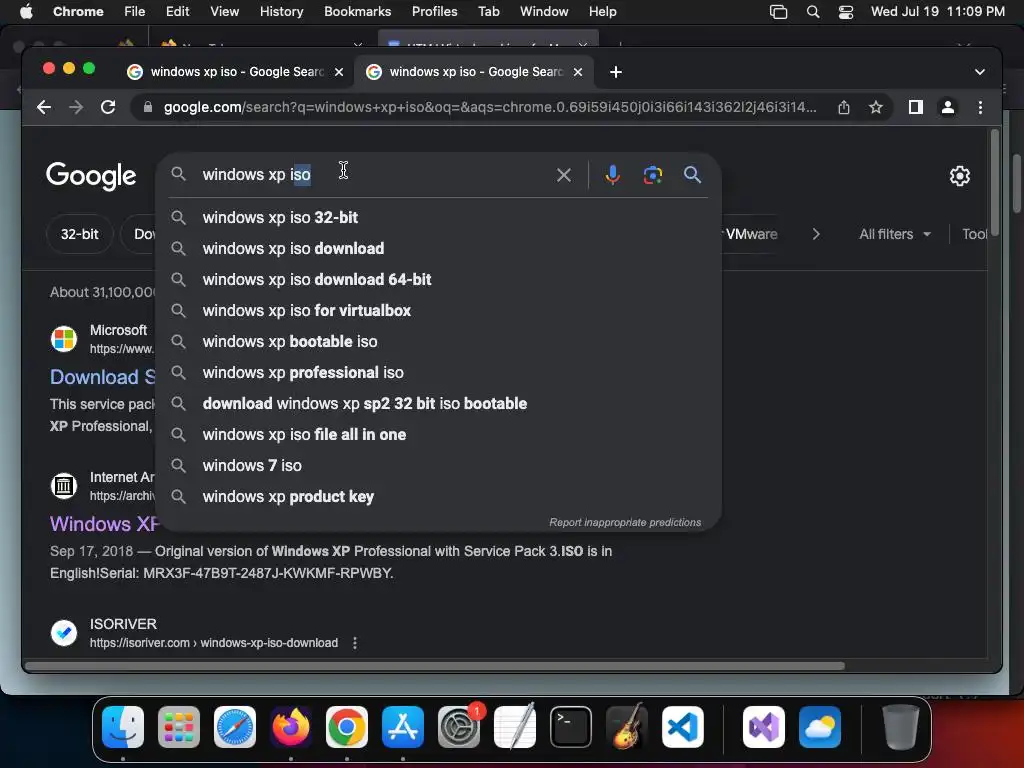This screenshot has height=768, width=1024.
Task: Click Report inappropriate predictions link
Action: tap(625, 522)
